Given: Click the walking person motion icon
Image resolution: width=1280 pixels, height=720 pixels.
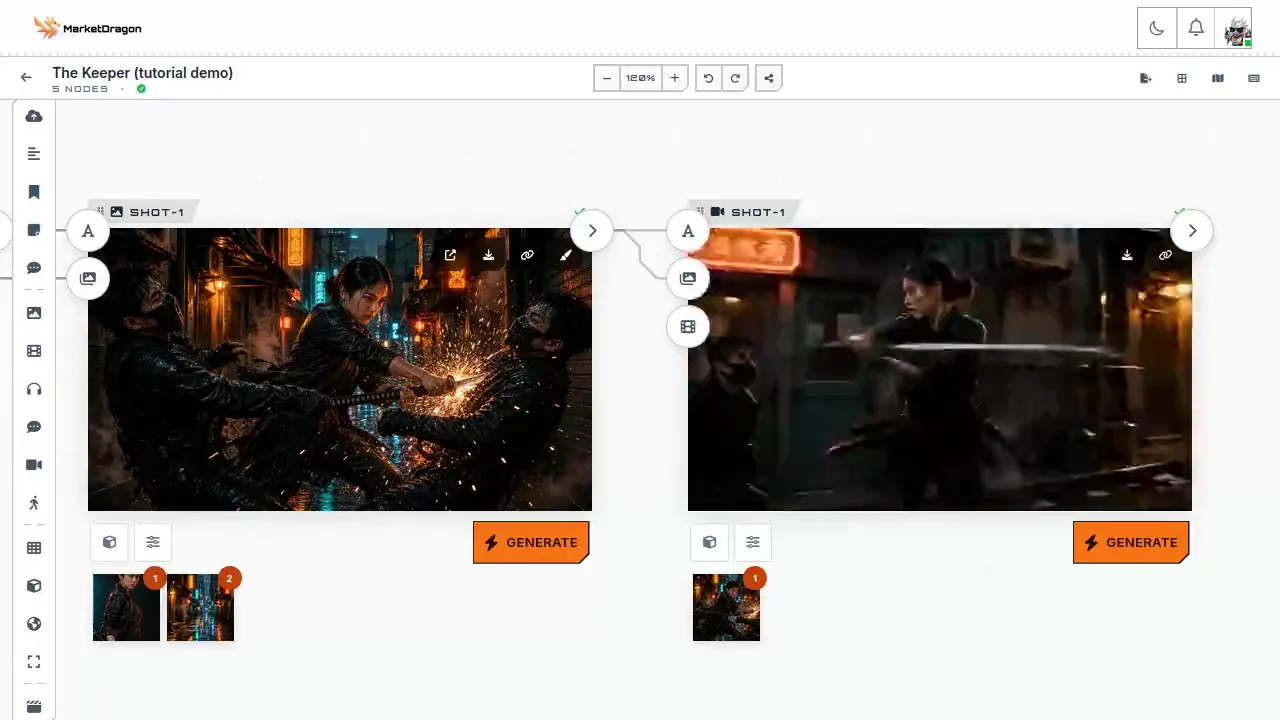Looking at the screenshot, I should tap(34, 503).
